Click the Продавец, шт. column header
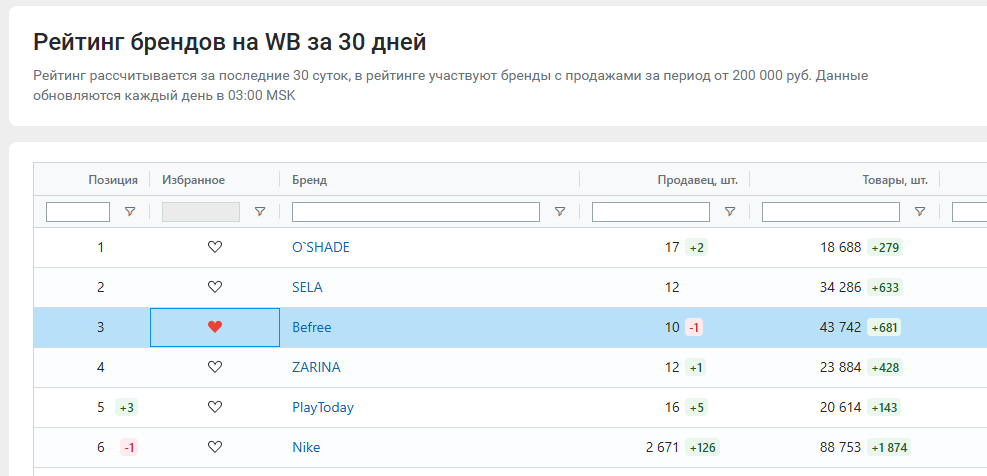Image resolution: width=987 pixels, height=476 pixels. coord(697,180)
